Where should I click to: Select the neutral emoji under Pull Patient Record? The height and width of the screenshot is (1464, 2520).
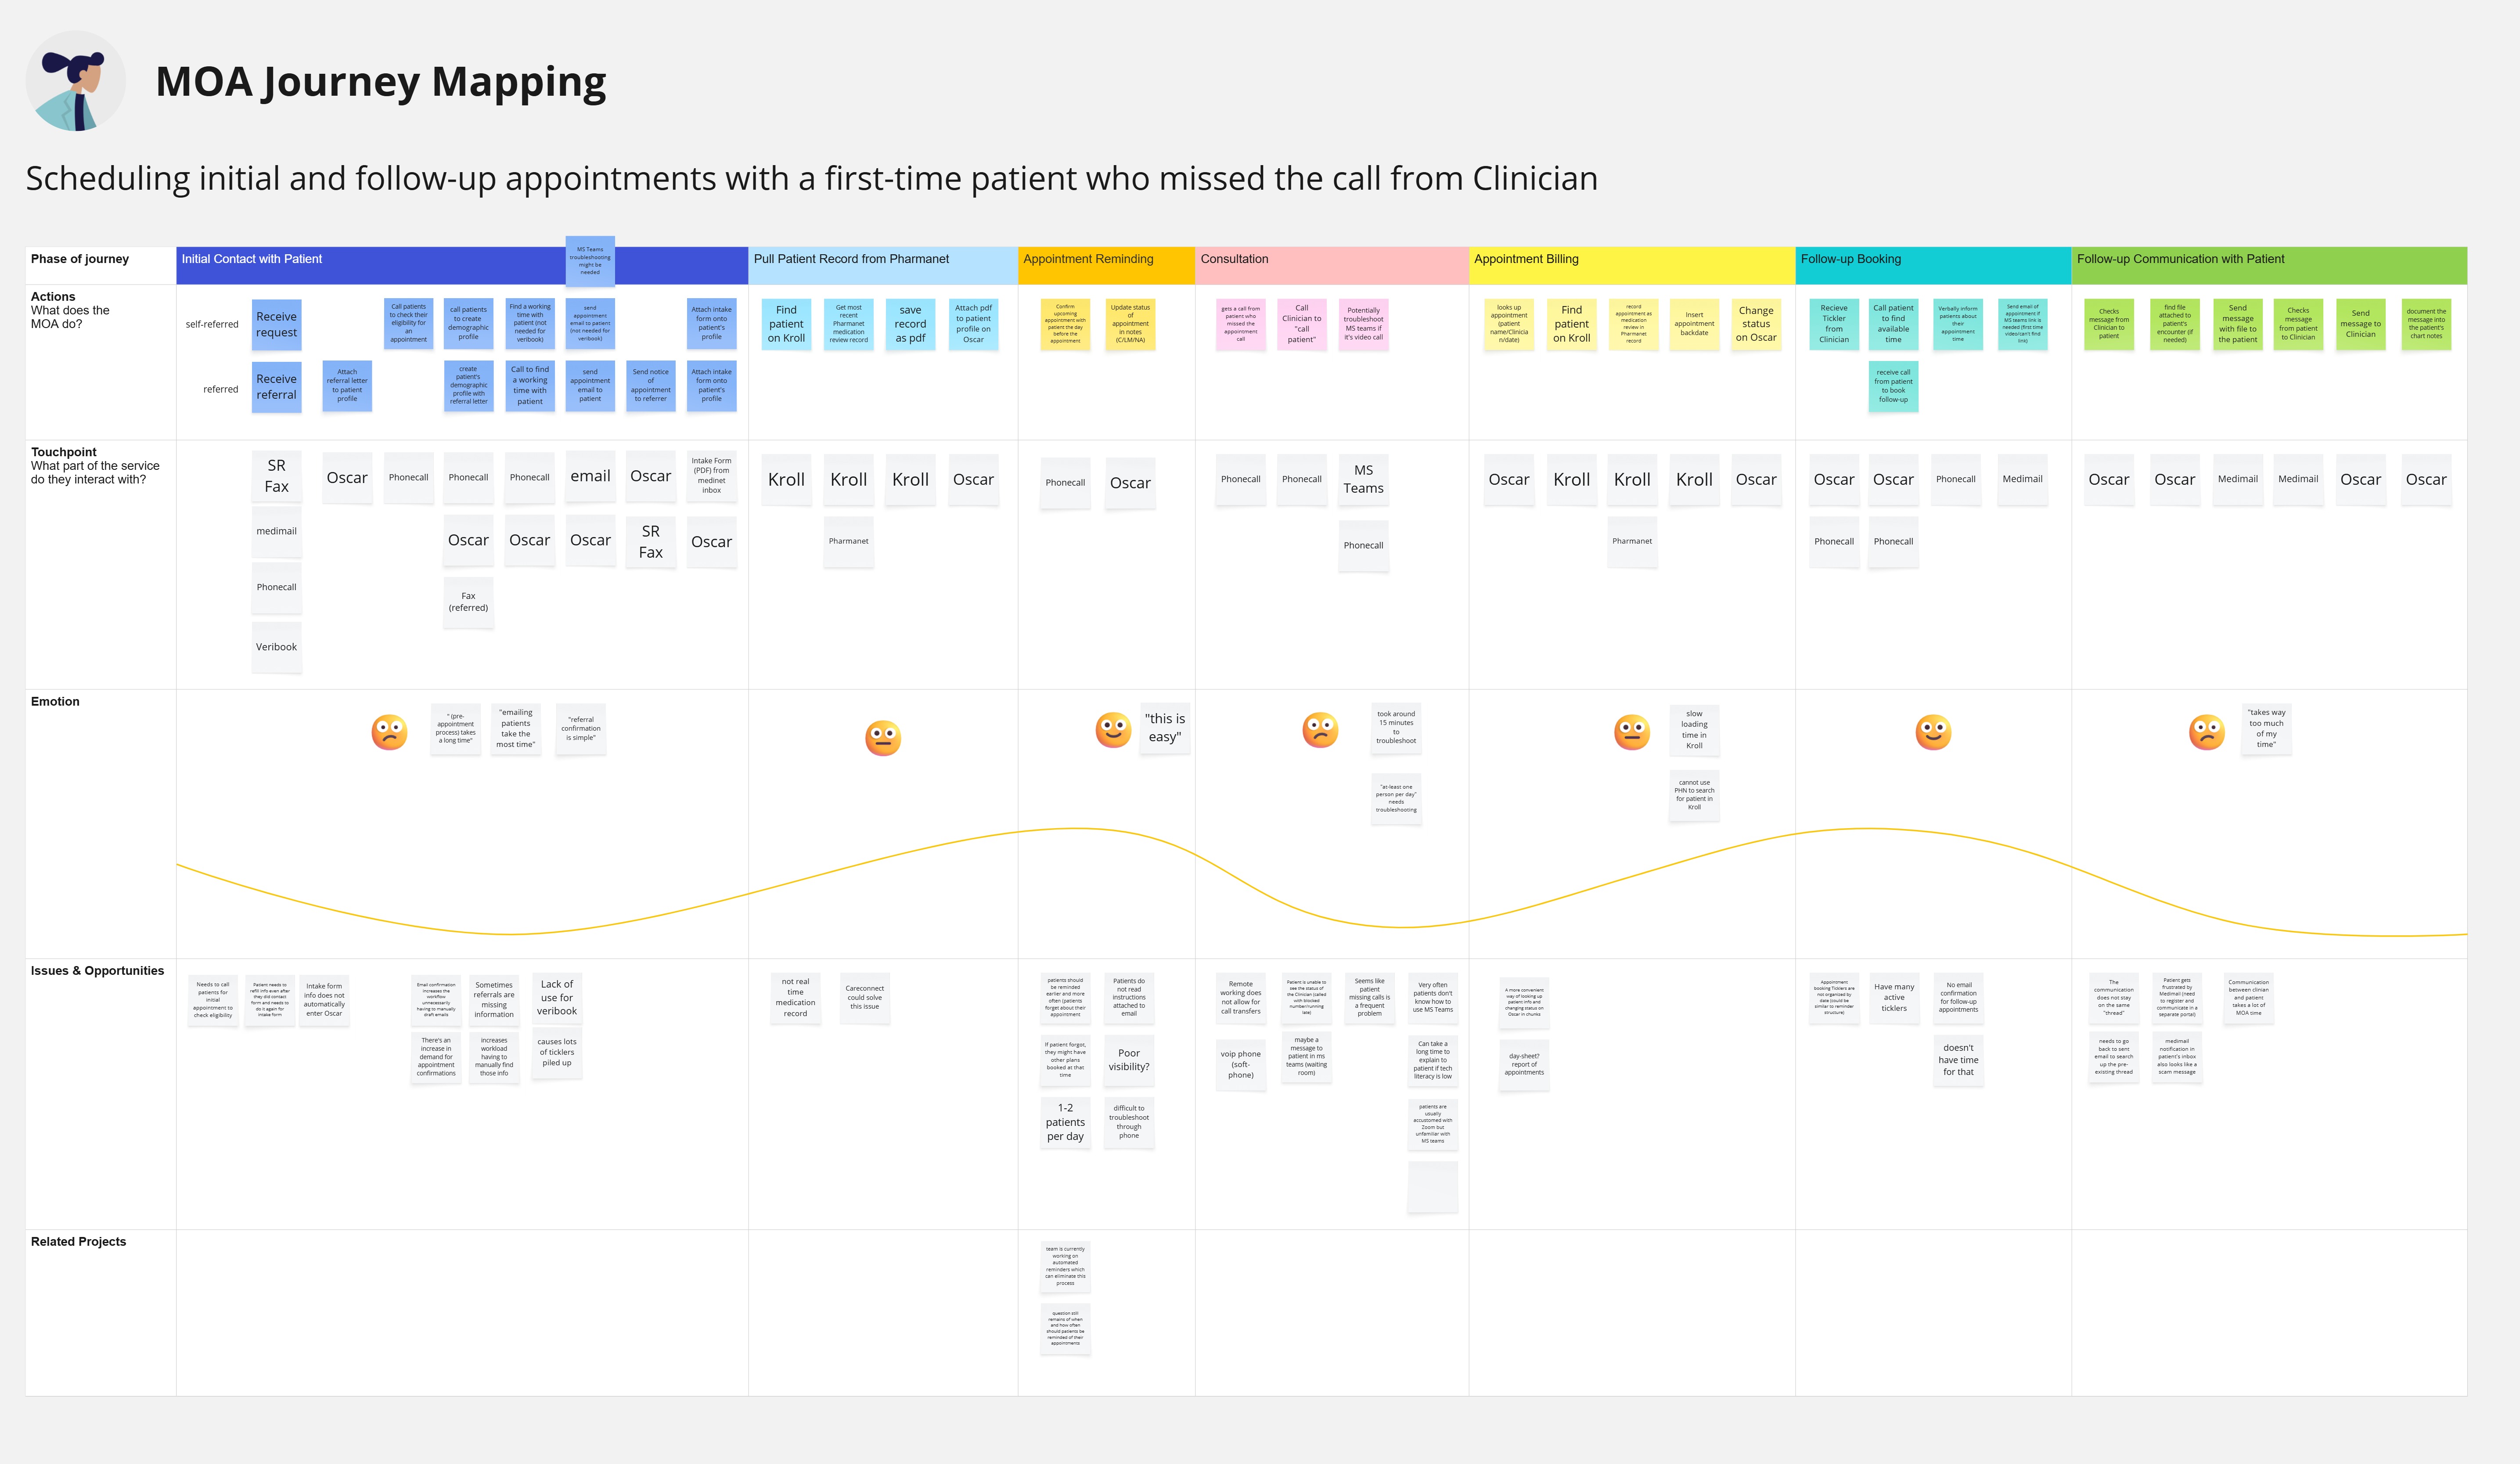(883, 738)
